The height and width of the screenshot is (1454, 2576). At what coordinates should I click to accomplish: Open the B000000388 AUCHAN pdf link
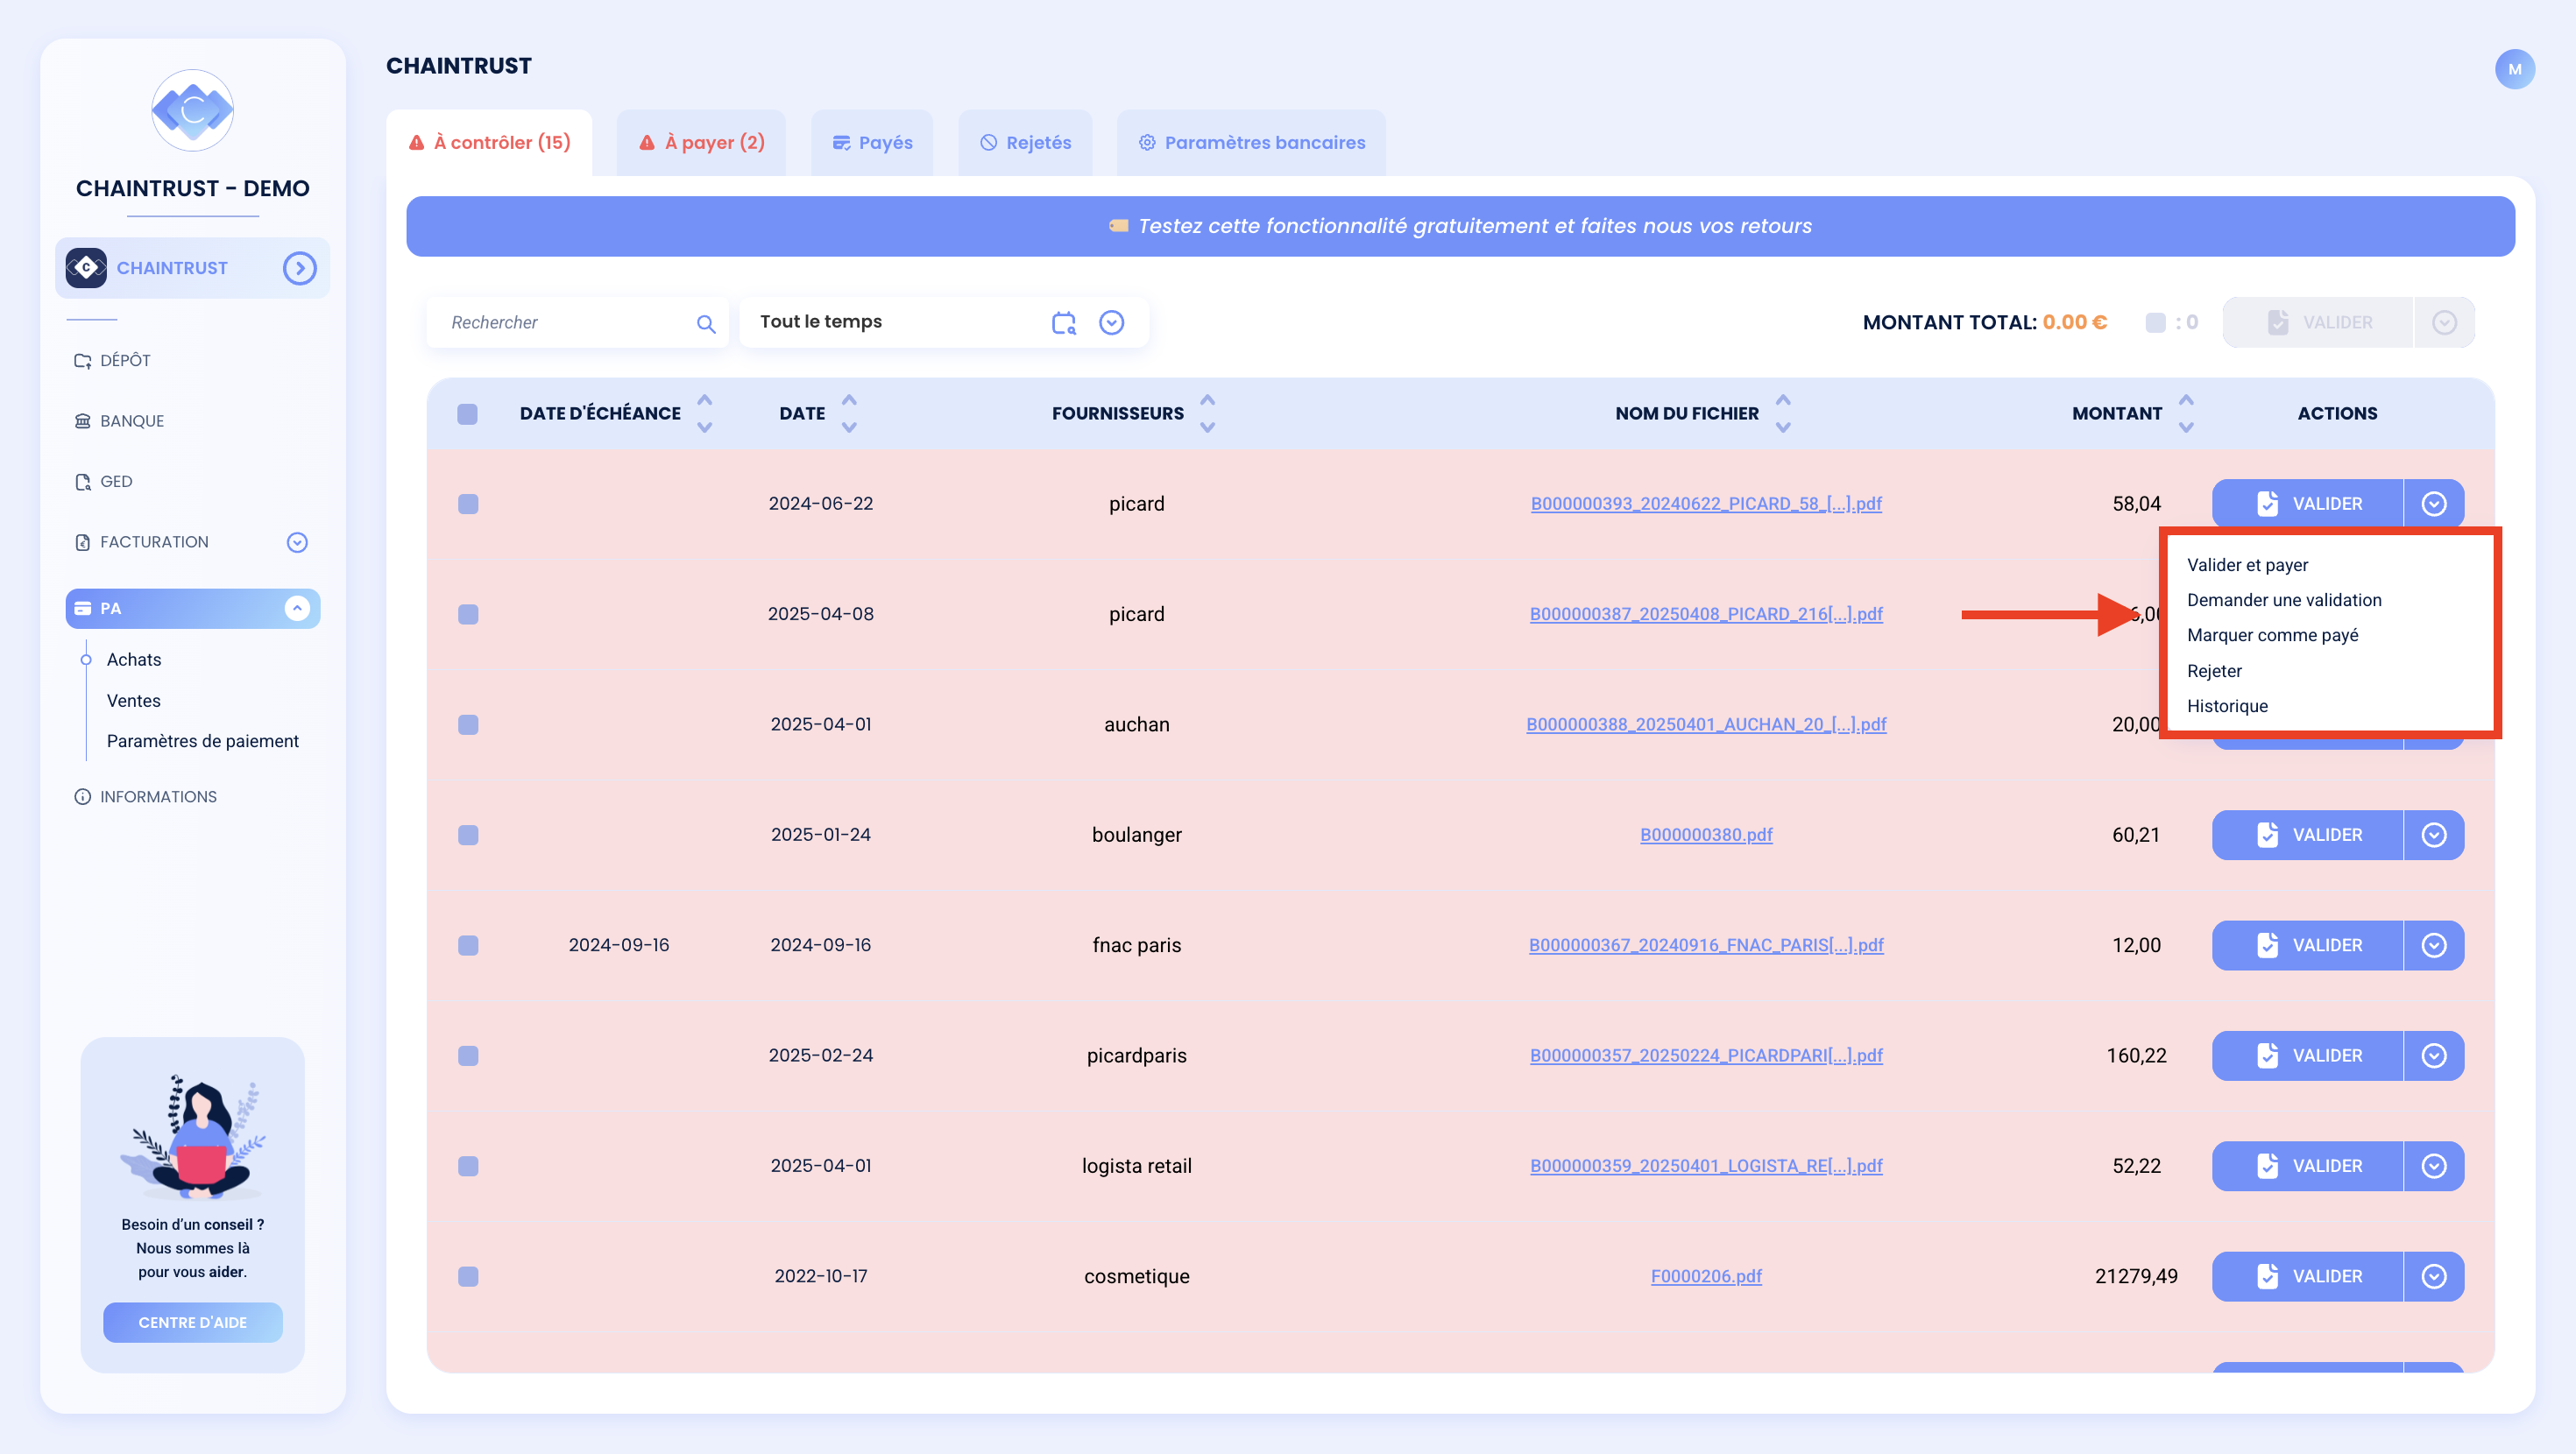point(1706,724)
